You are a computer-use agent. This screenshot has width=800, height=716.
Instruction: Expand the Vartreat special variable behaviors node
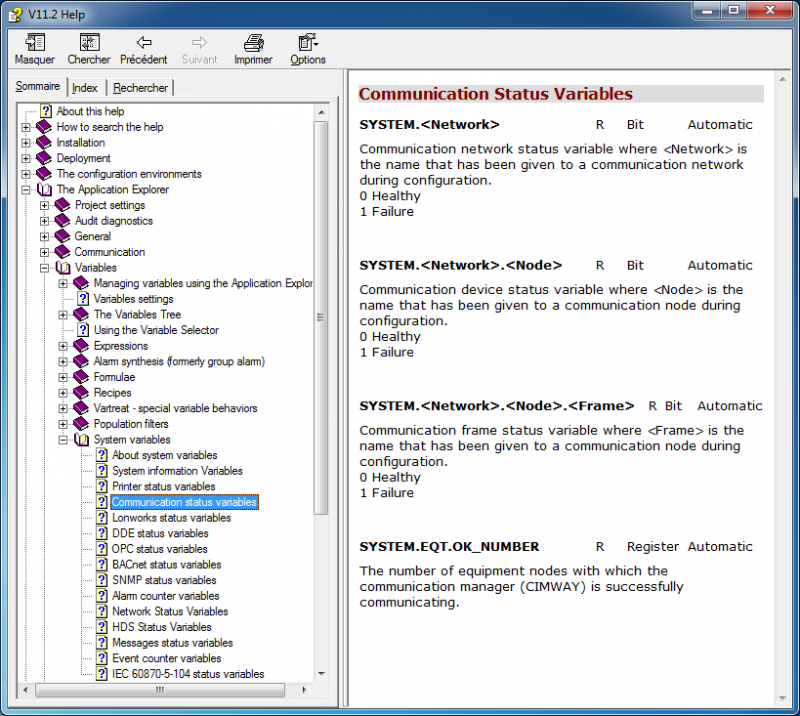click(x=63, y=409)
